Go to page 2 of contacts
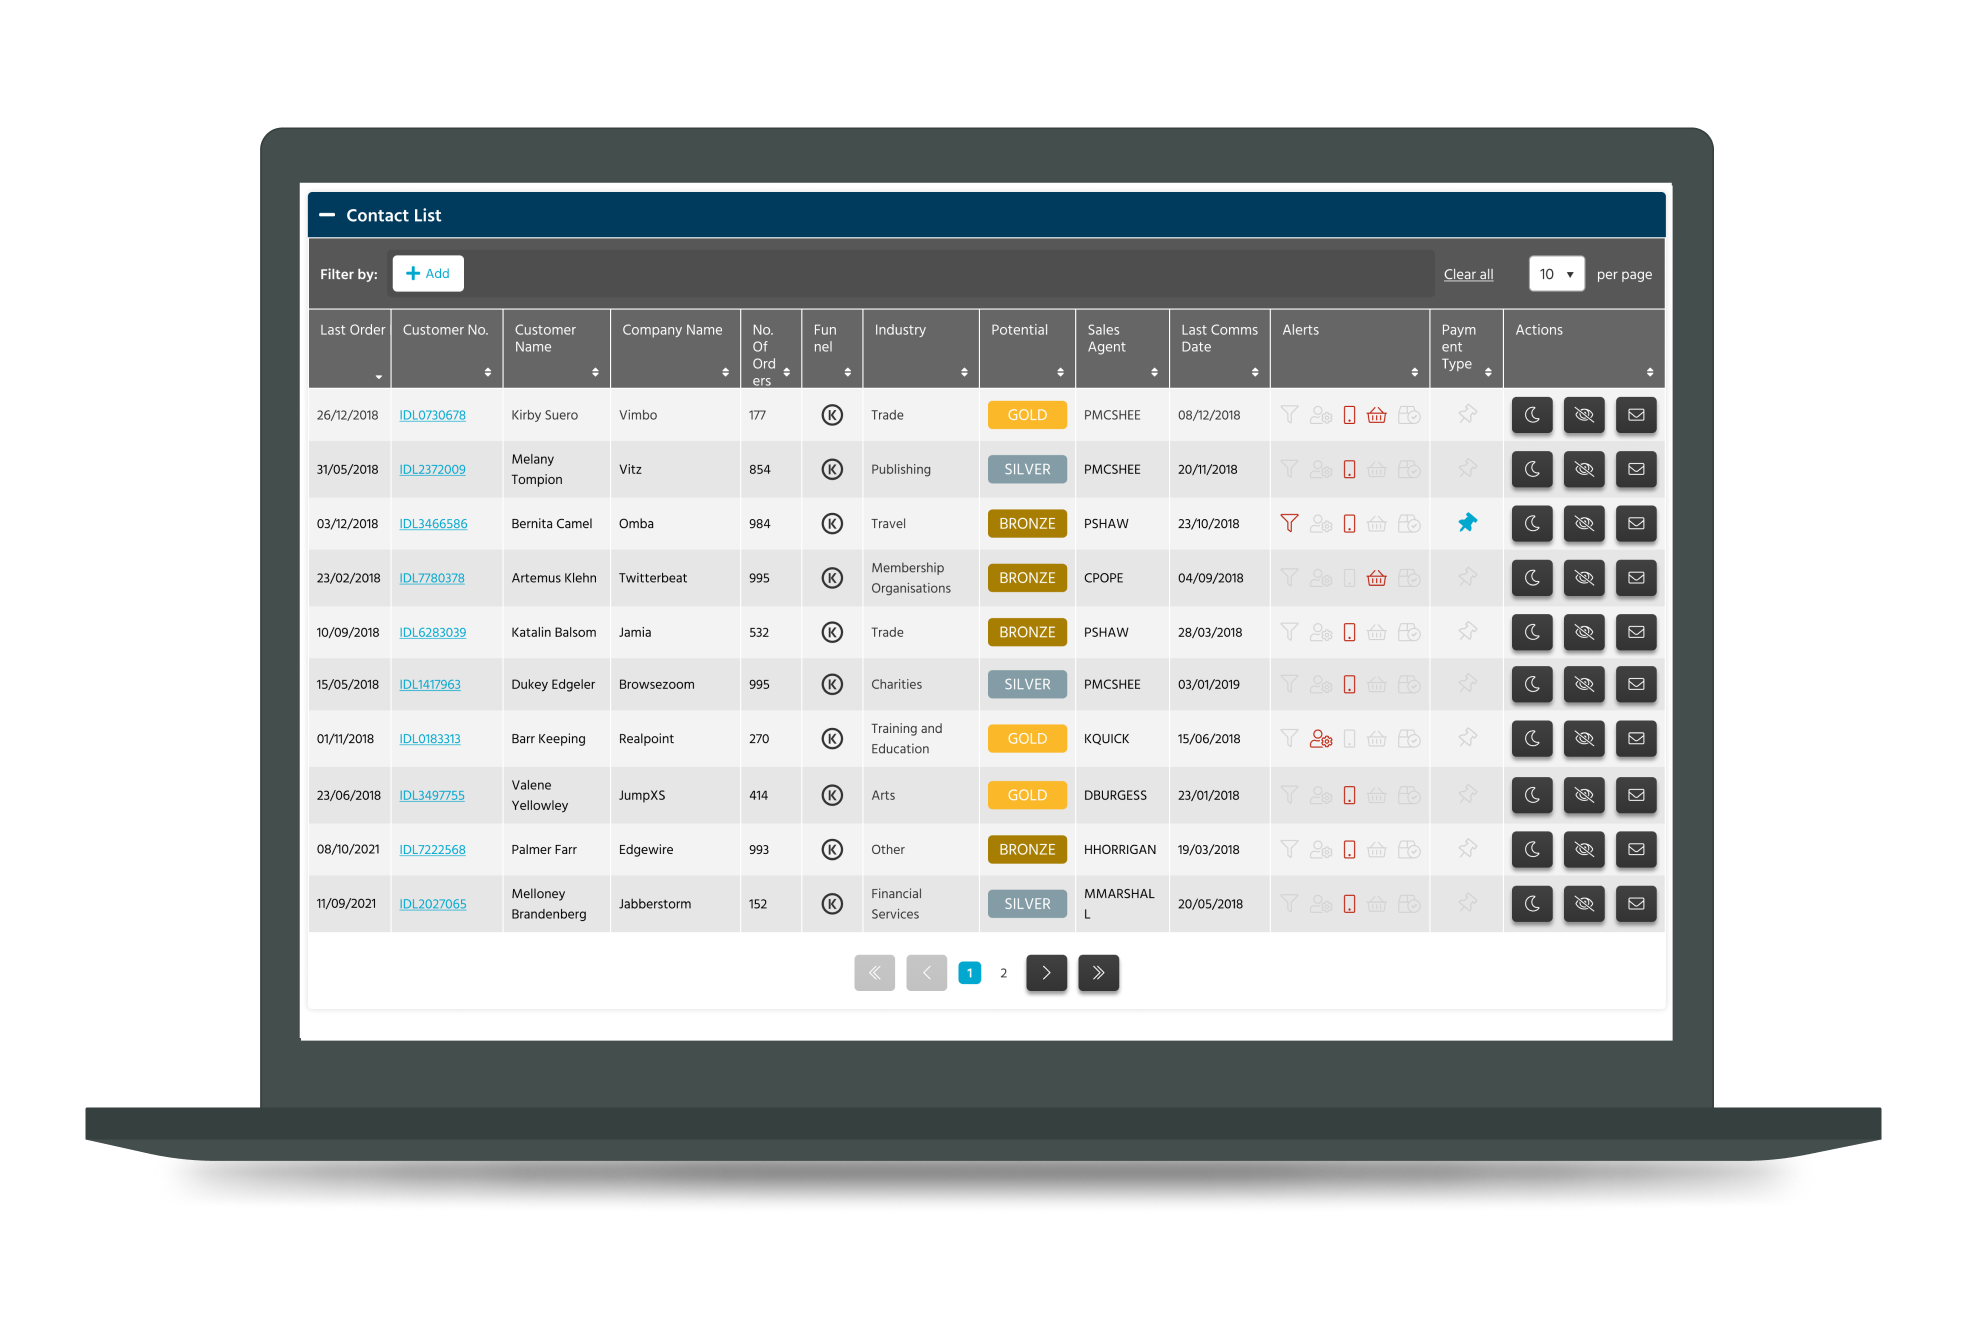Viewport: 1967px width, 1320px height. pyautogui.click(x=1003, y=973)
